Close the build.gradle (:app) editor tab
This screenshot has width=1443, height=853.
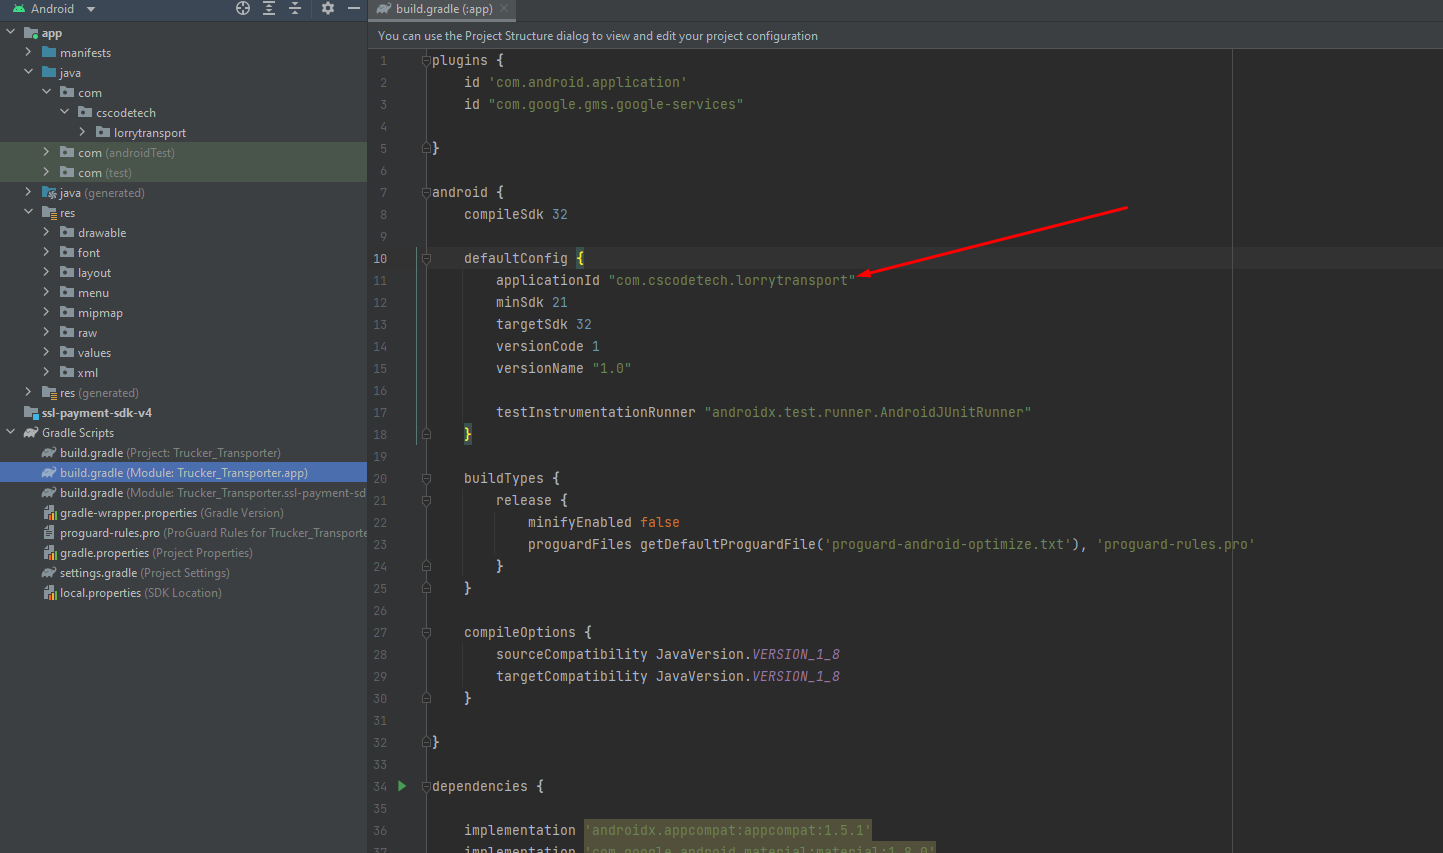[x=505, y=9]
